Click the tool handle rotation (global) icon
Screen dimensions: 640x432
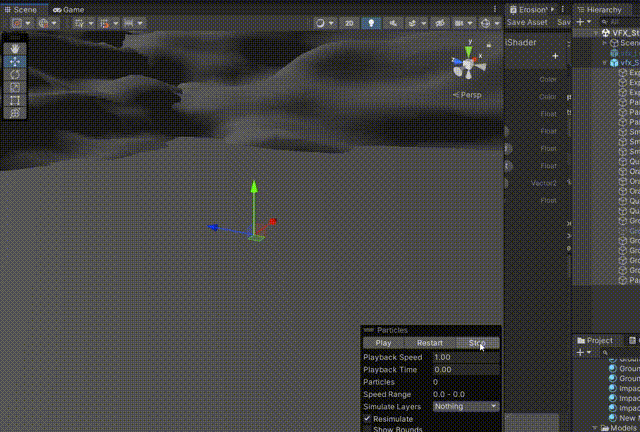(x=43, y=23)
